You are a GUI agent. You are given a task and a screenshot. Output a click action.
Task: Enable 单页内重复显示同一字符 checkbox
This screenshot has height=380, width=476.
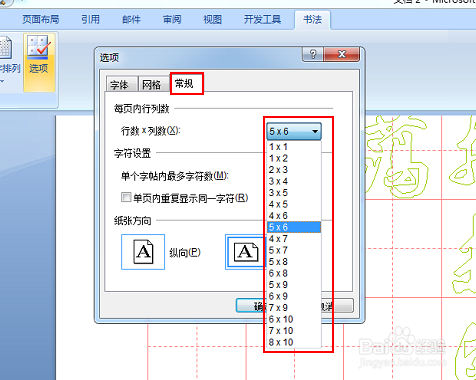(x=126, y=197)
